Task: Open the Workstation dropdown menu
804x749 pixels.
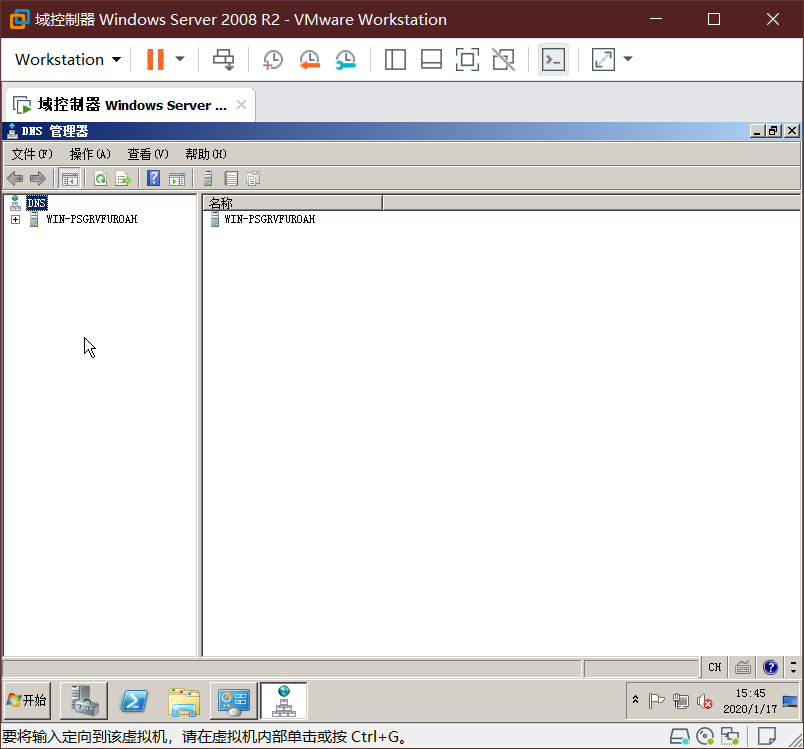Action: tap(68, 59)
